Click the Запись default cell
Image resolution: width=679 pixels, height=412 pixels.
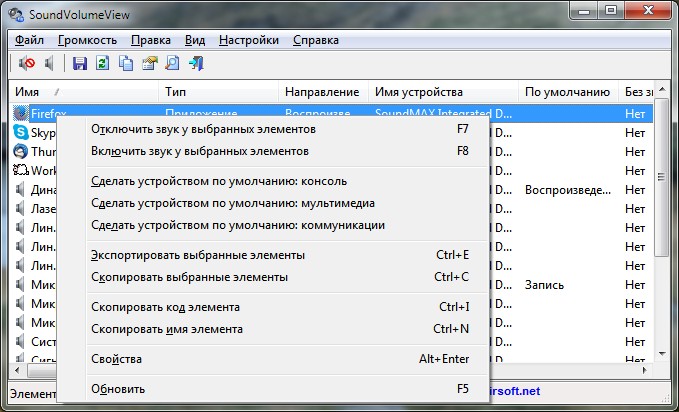click(x=544, y=285)
